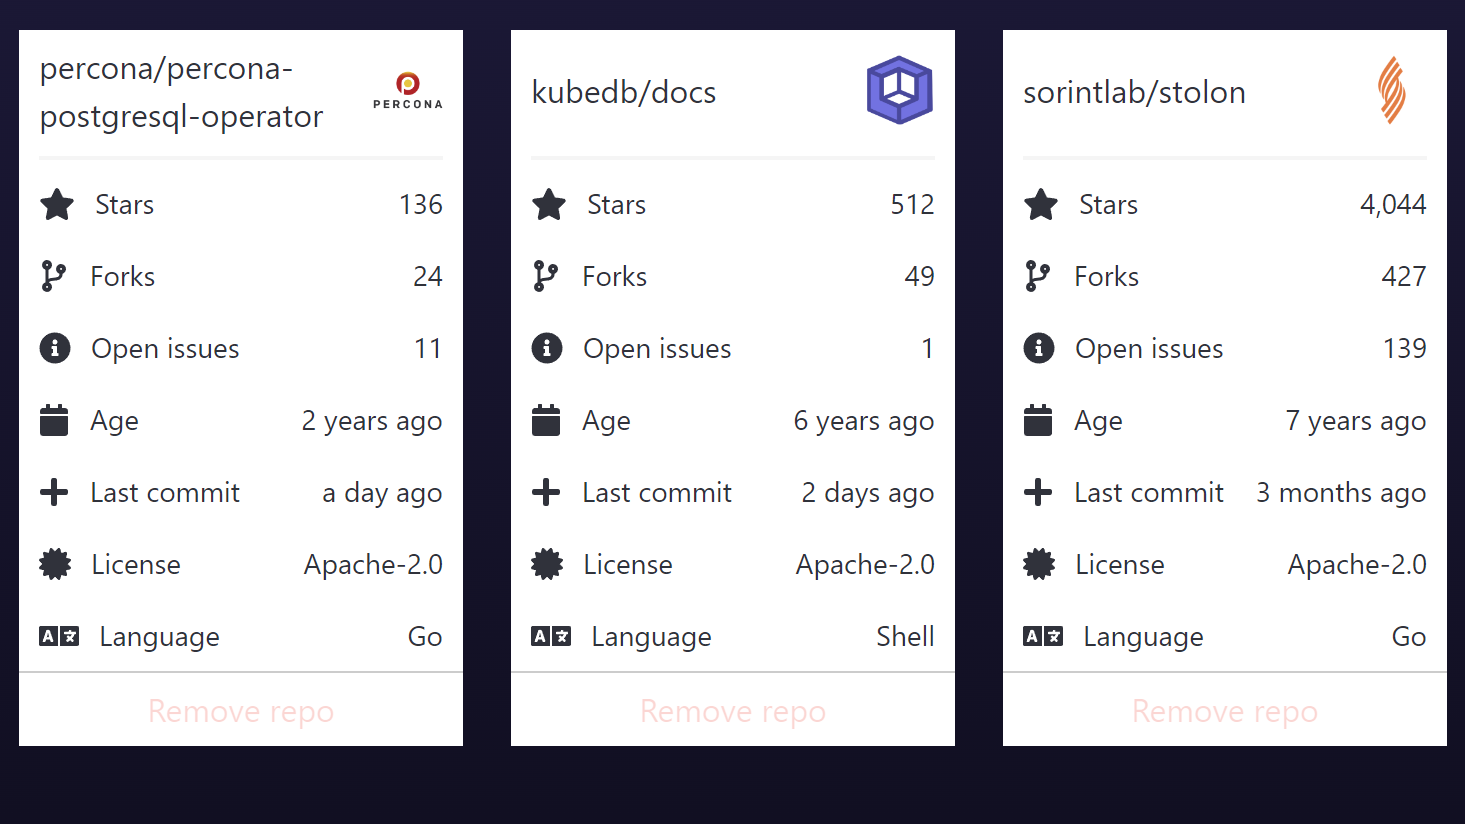Click the Stars icon in the stolon card
This screenshot has width=1465, height=824.
pyautogui.click(x=1041, y=205)
